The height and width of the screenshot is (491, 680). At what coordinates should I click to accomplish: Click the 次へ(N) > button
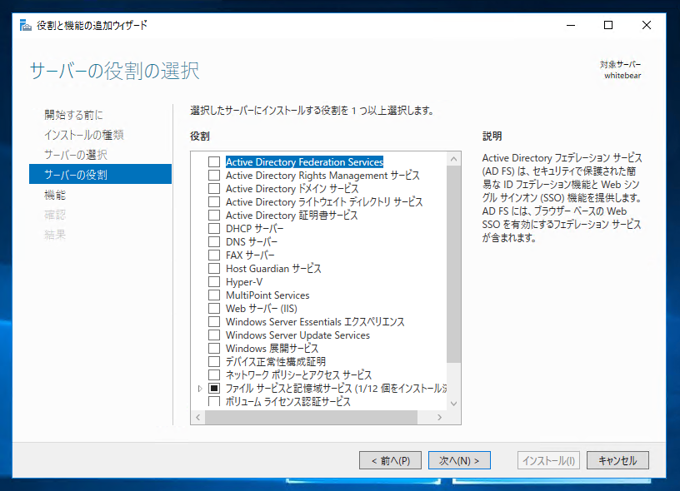point(459,460)
